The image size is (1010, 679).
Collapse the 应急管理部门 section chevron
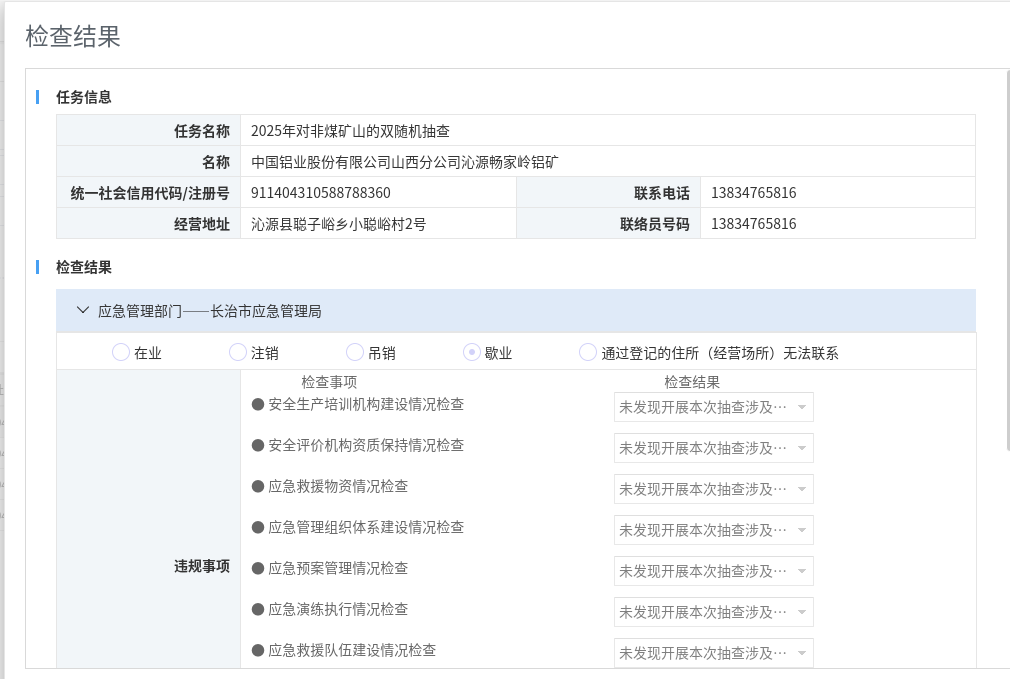tap(83, 311)
